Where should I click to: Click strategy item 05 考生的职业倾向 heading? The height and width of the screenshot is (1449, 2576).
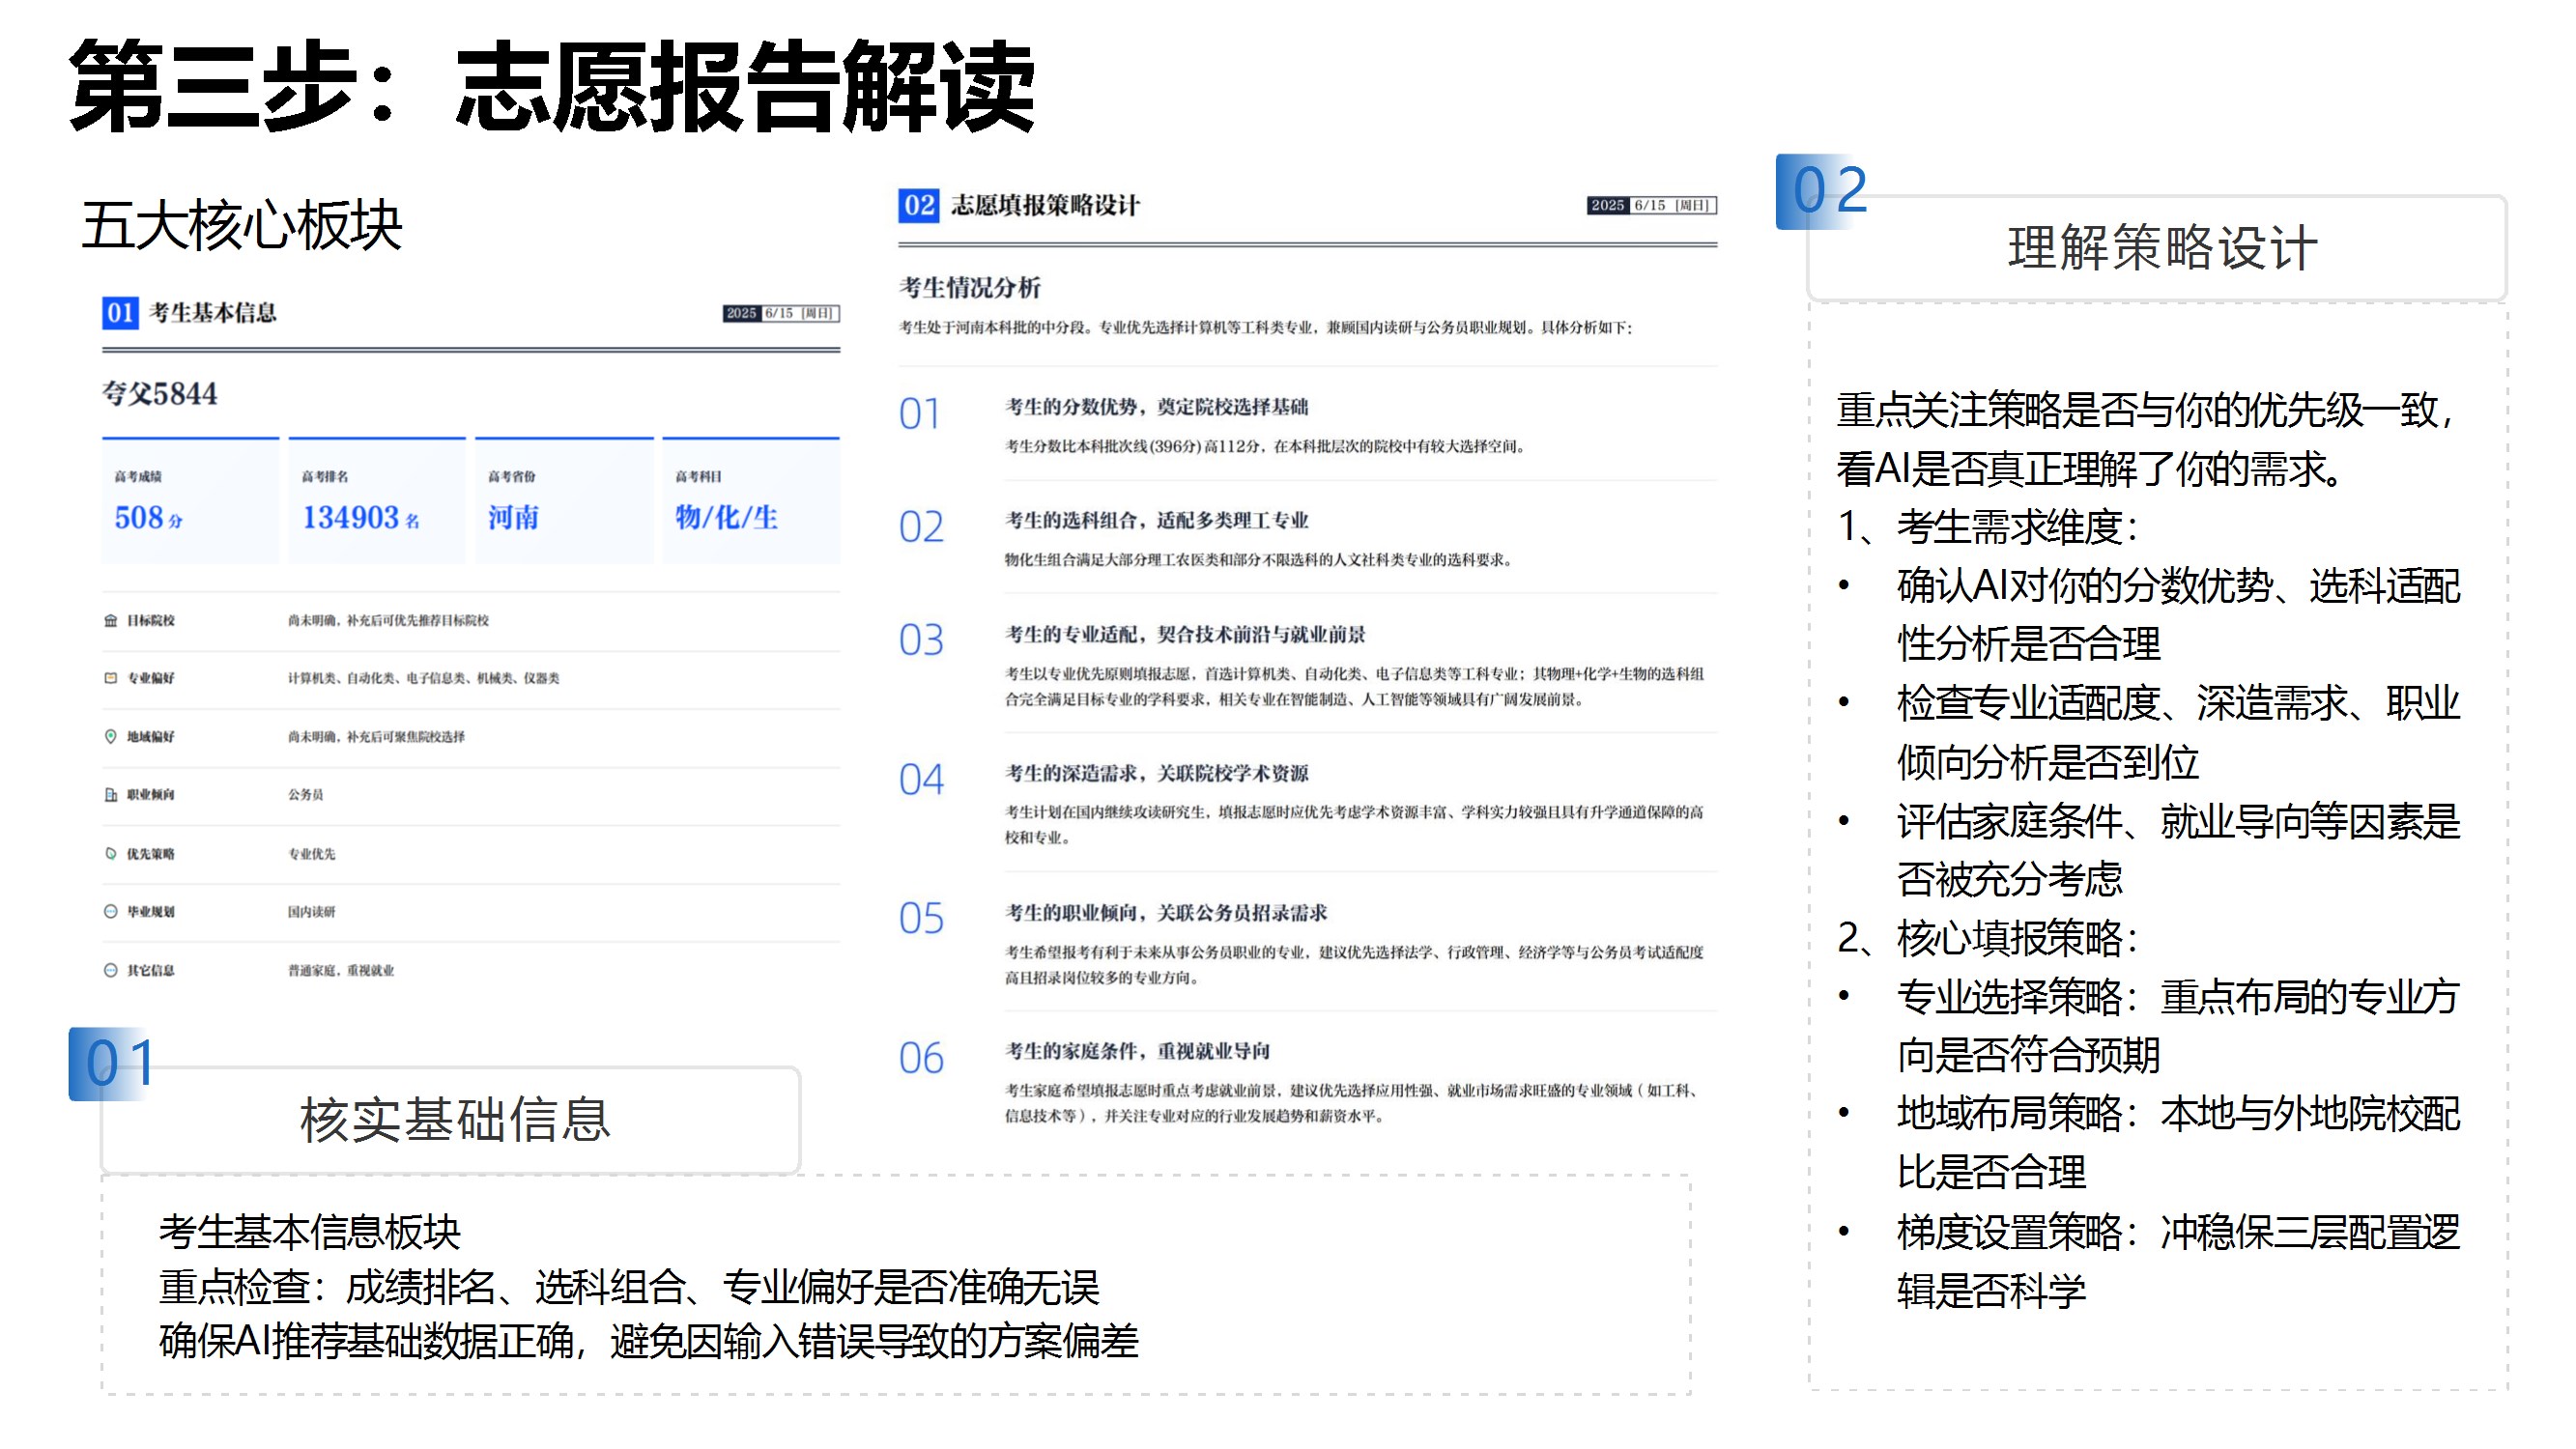(1165, 914)
